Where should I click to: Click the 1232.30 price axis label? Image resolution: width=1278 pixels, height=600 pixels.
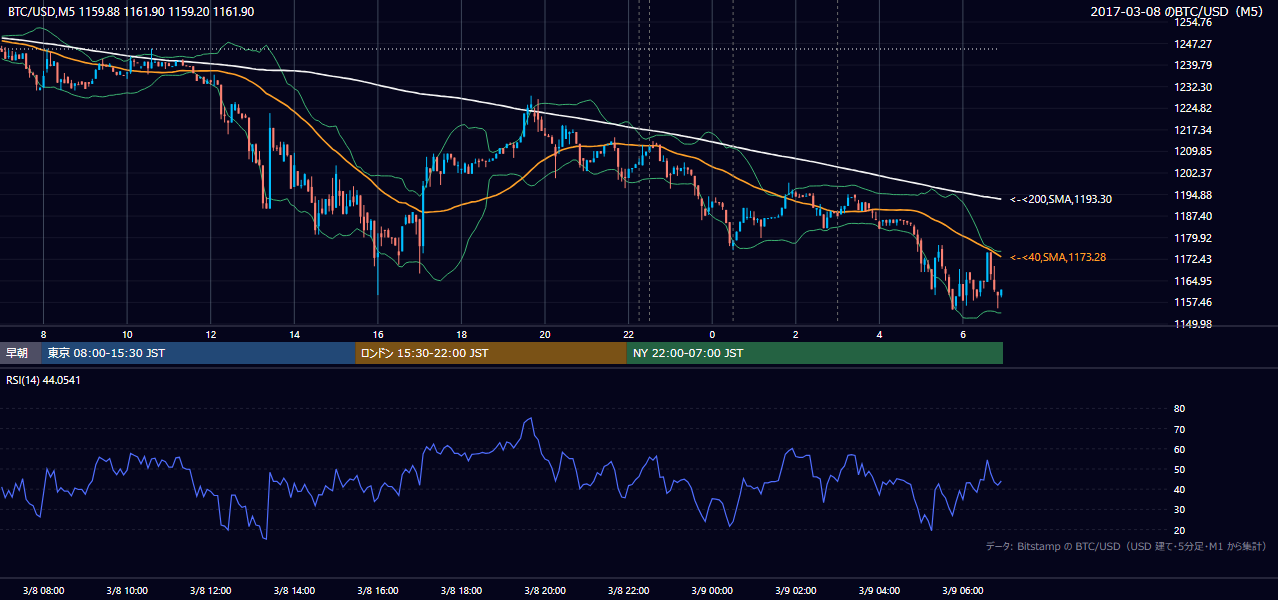point(1193,87)
